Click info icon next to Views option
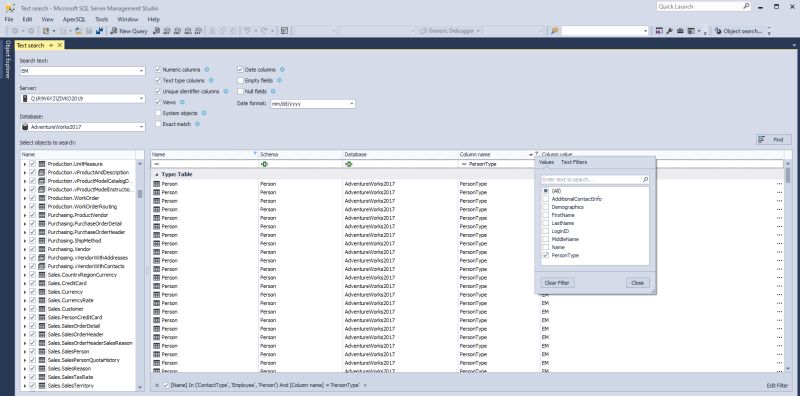The width and height of the screenshot is (800, 396). click(x=182, y=102)
